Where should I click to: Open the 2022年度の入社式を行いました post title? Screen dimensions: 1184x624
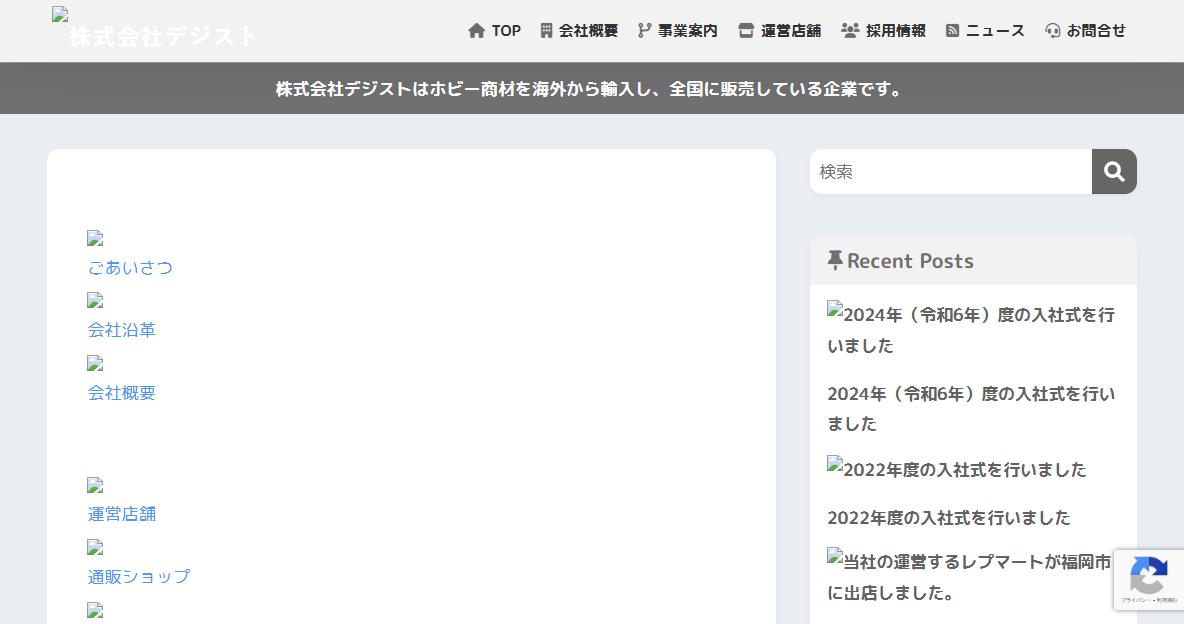948,517
